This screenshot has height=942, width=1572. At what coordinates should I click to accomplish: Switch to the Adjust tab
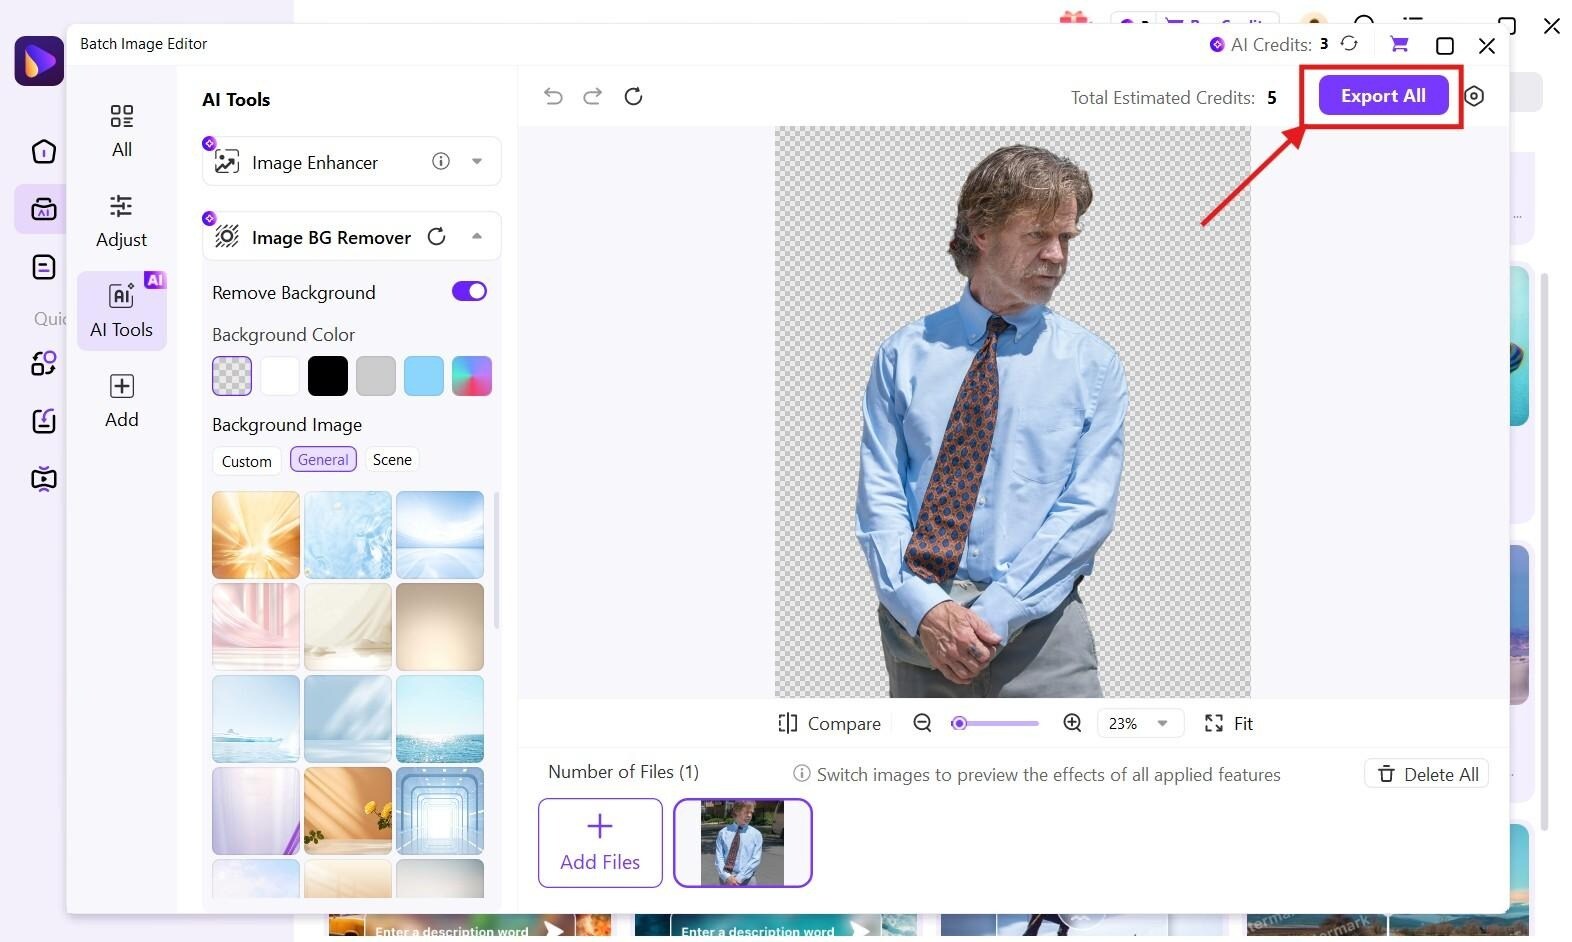pos(122,221)
